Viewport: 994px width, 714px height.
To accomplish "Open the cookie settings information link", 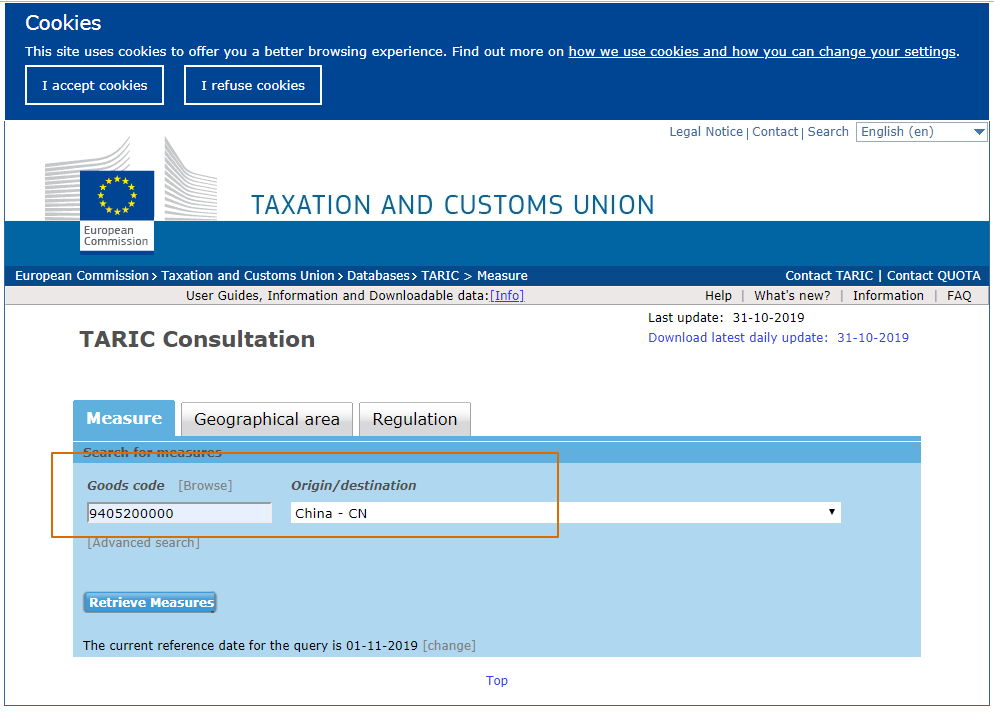I will [762, 51].
